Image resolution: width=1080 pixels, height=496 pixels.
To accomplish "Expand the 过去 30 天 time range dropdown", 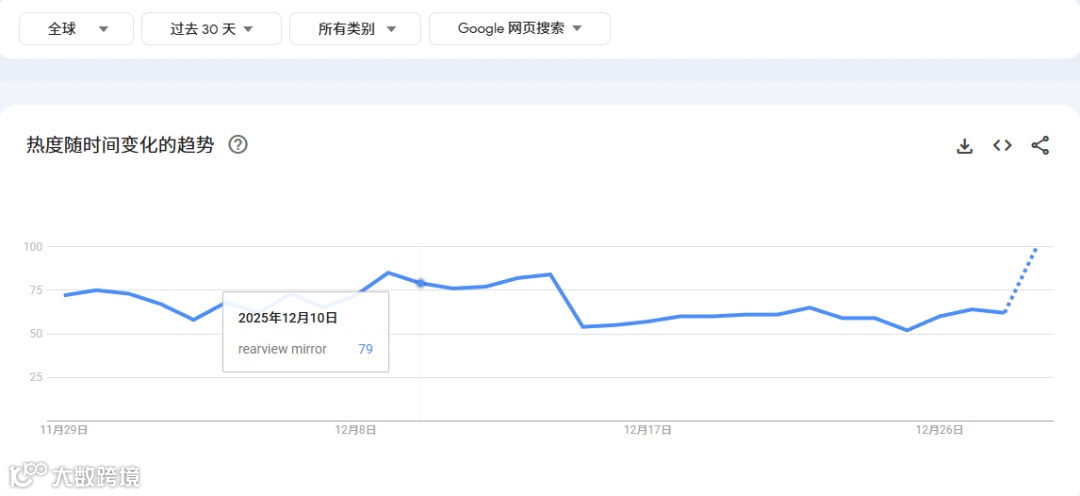I will (x=211, y=29).
